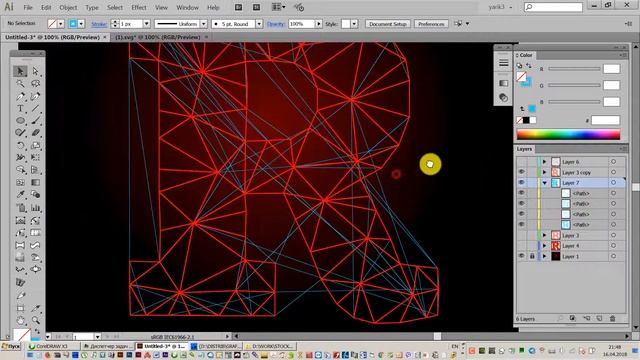Open Adobe Bridge from top bar
The width and height of the screenshot is (640, 360).
point(238,7)
